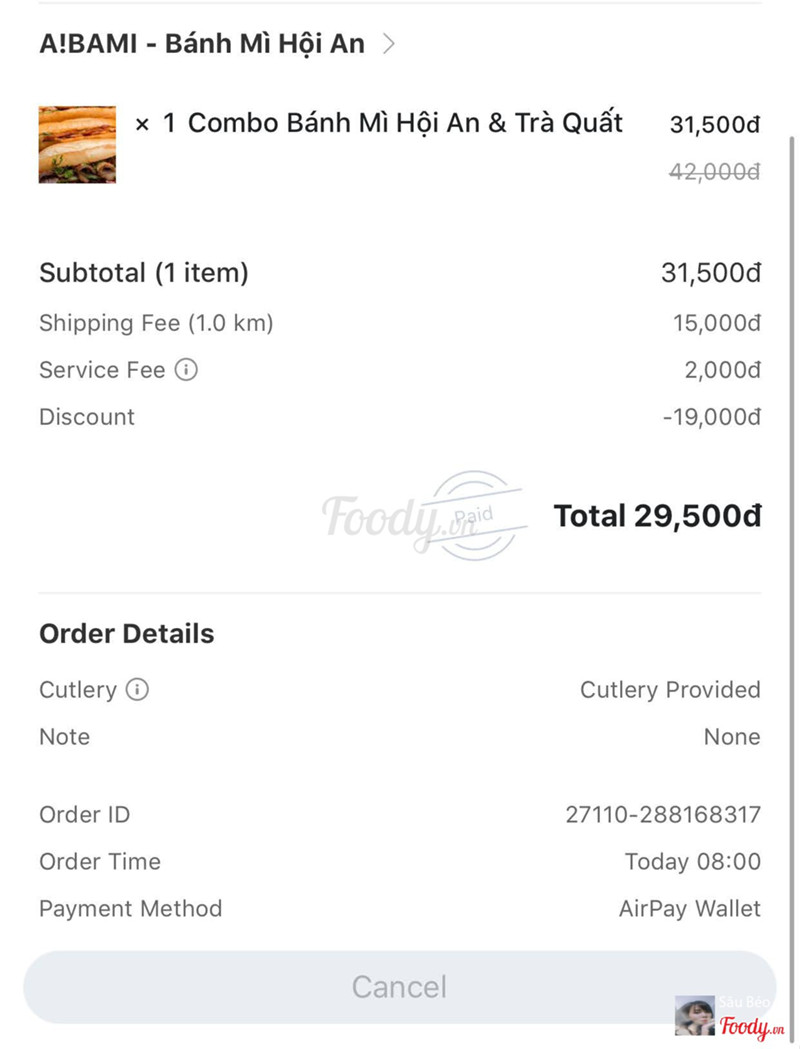Click the Order Details section heading
Screen dimensions: 800x1049
[126, 634]
